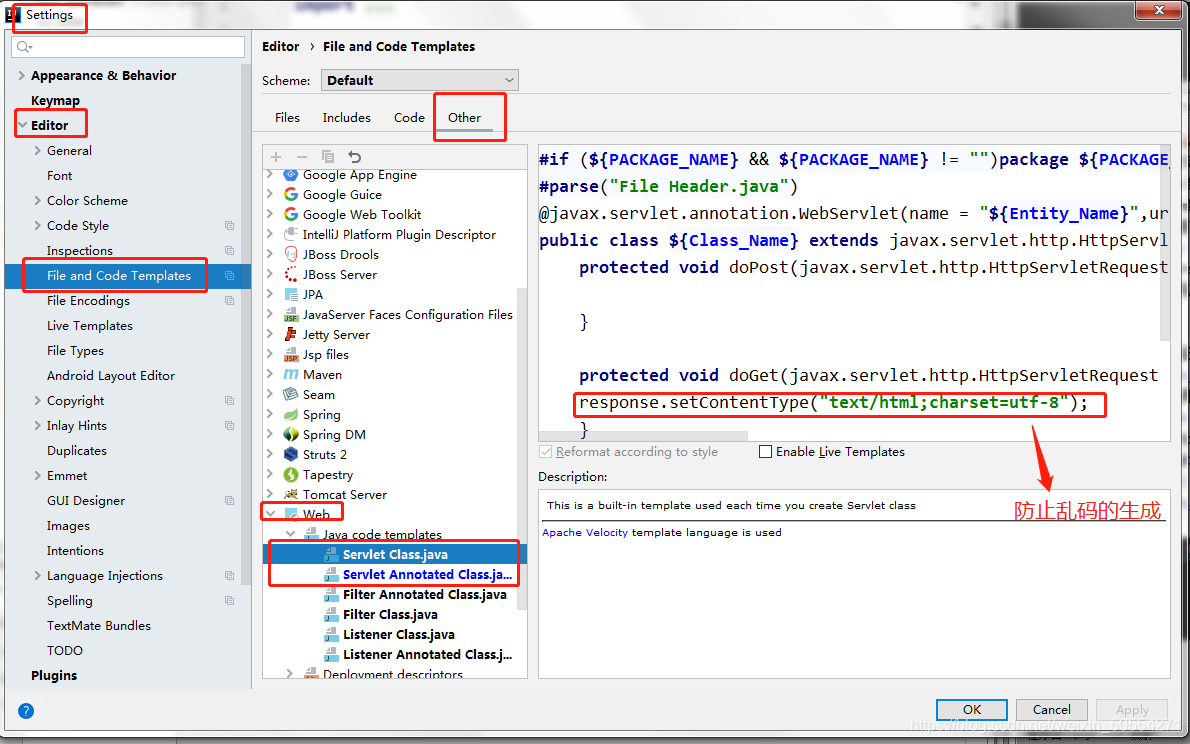Expand the Copyright node
Image resolution: width=1190 pixels, height=744 pixels.
[x=37, y=400]
